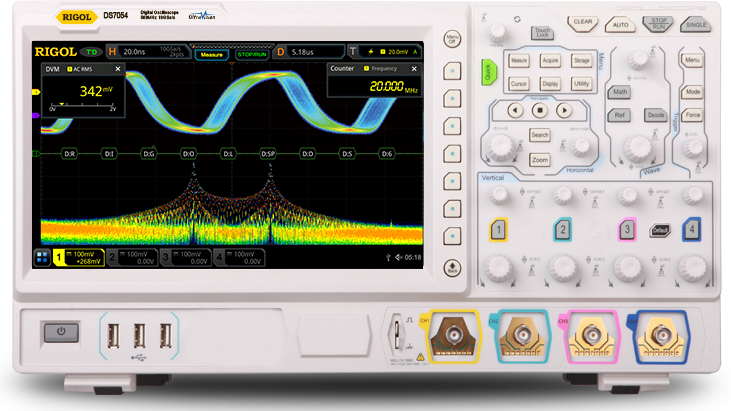
Task: Tap the purple channel marker on screen edge
Action: pyautogui.click(x=36, y=115)
